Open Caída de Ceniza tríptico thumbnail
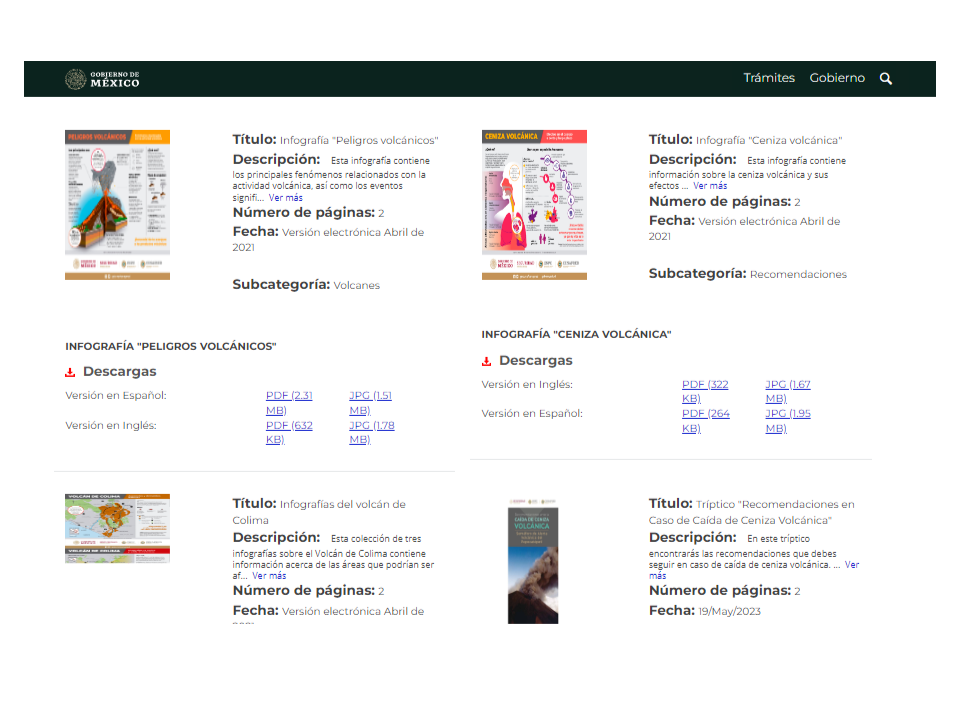Image resolution: width=960 pixels, height=720 pixels. tap(533, 560)
